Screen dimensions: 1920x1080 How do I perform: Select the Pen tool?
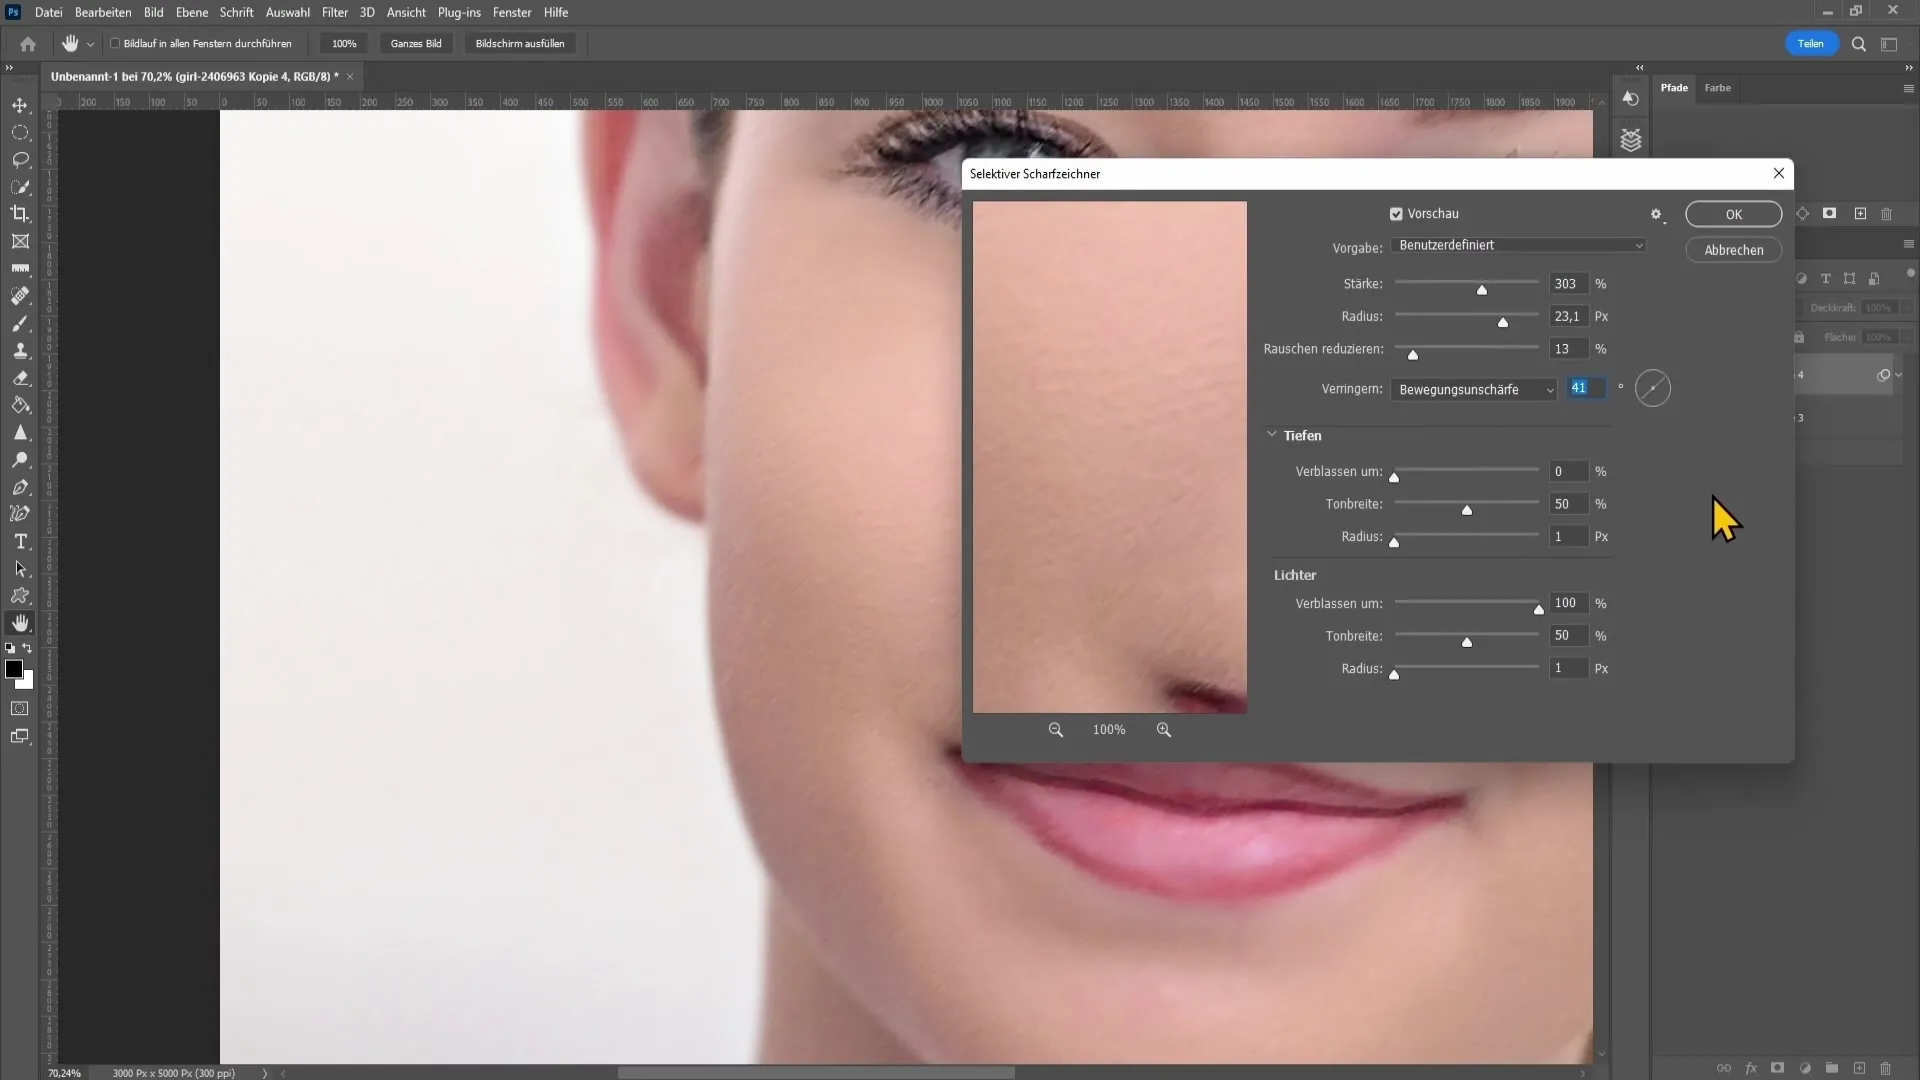pos(20,487)
